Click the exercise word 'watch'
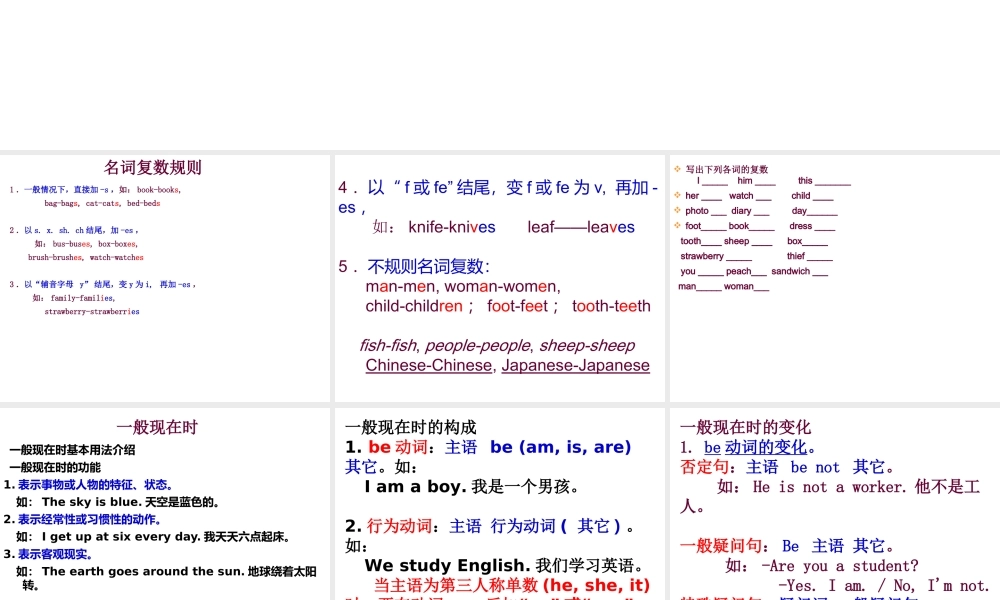Image resolution: width=1000 pixels, height=600 pixels. coord(741,196)
